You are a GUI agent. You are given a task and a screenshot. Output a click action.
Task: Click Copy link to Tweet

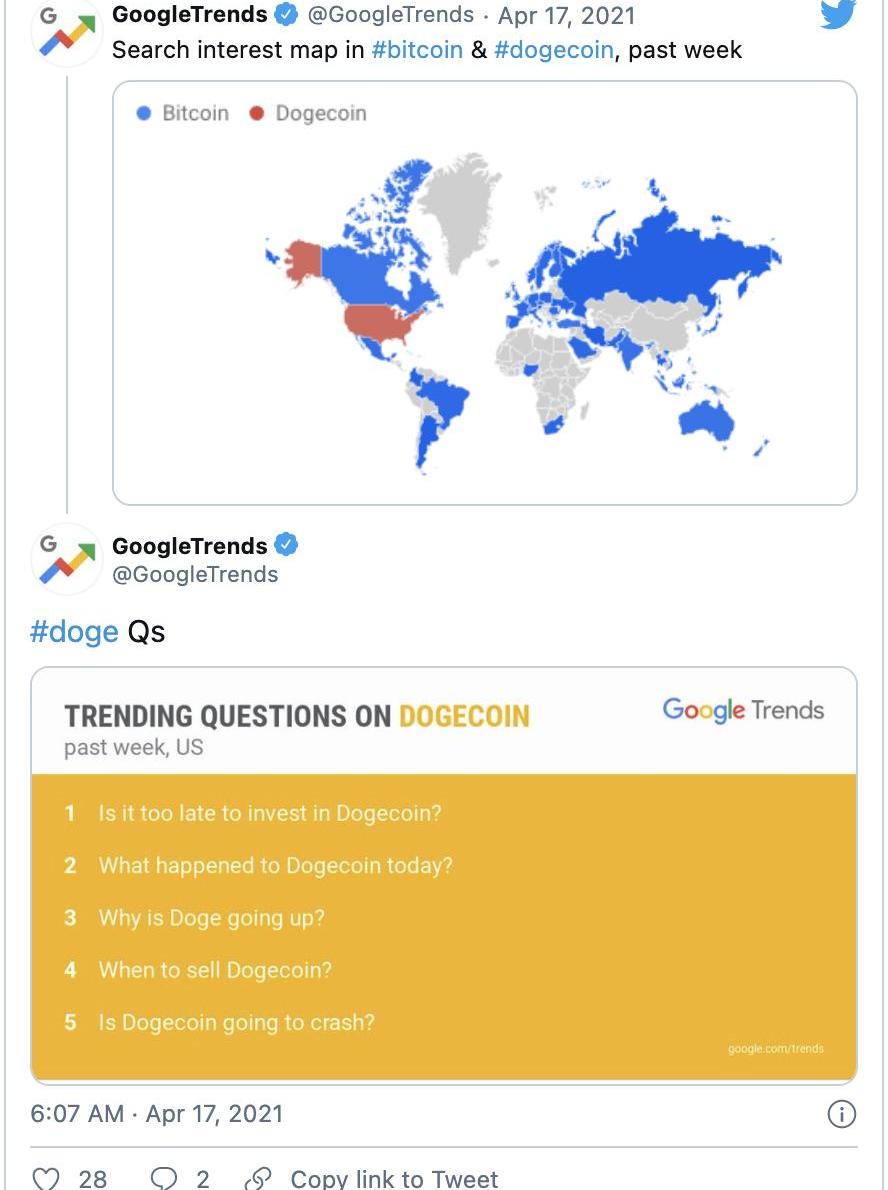pos(393,1179)
